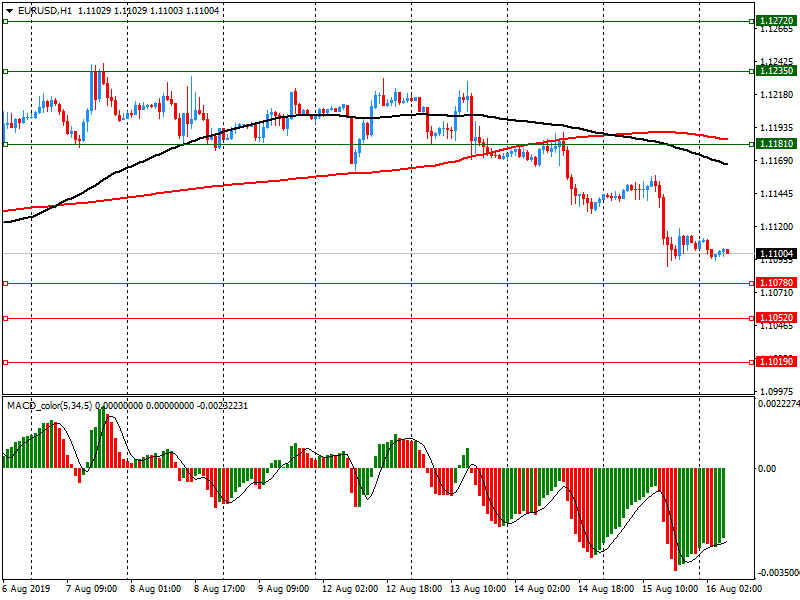Select the 1.11004 current price label
This screenshot has width=800, height=600.
[x=776, y=254]
